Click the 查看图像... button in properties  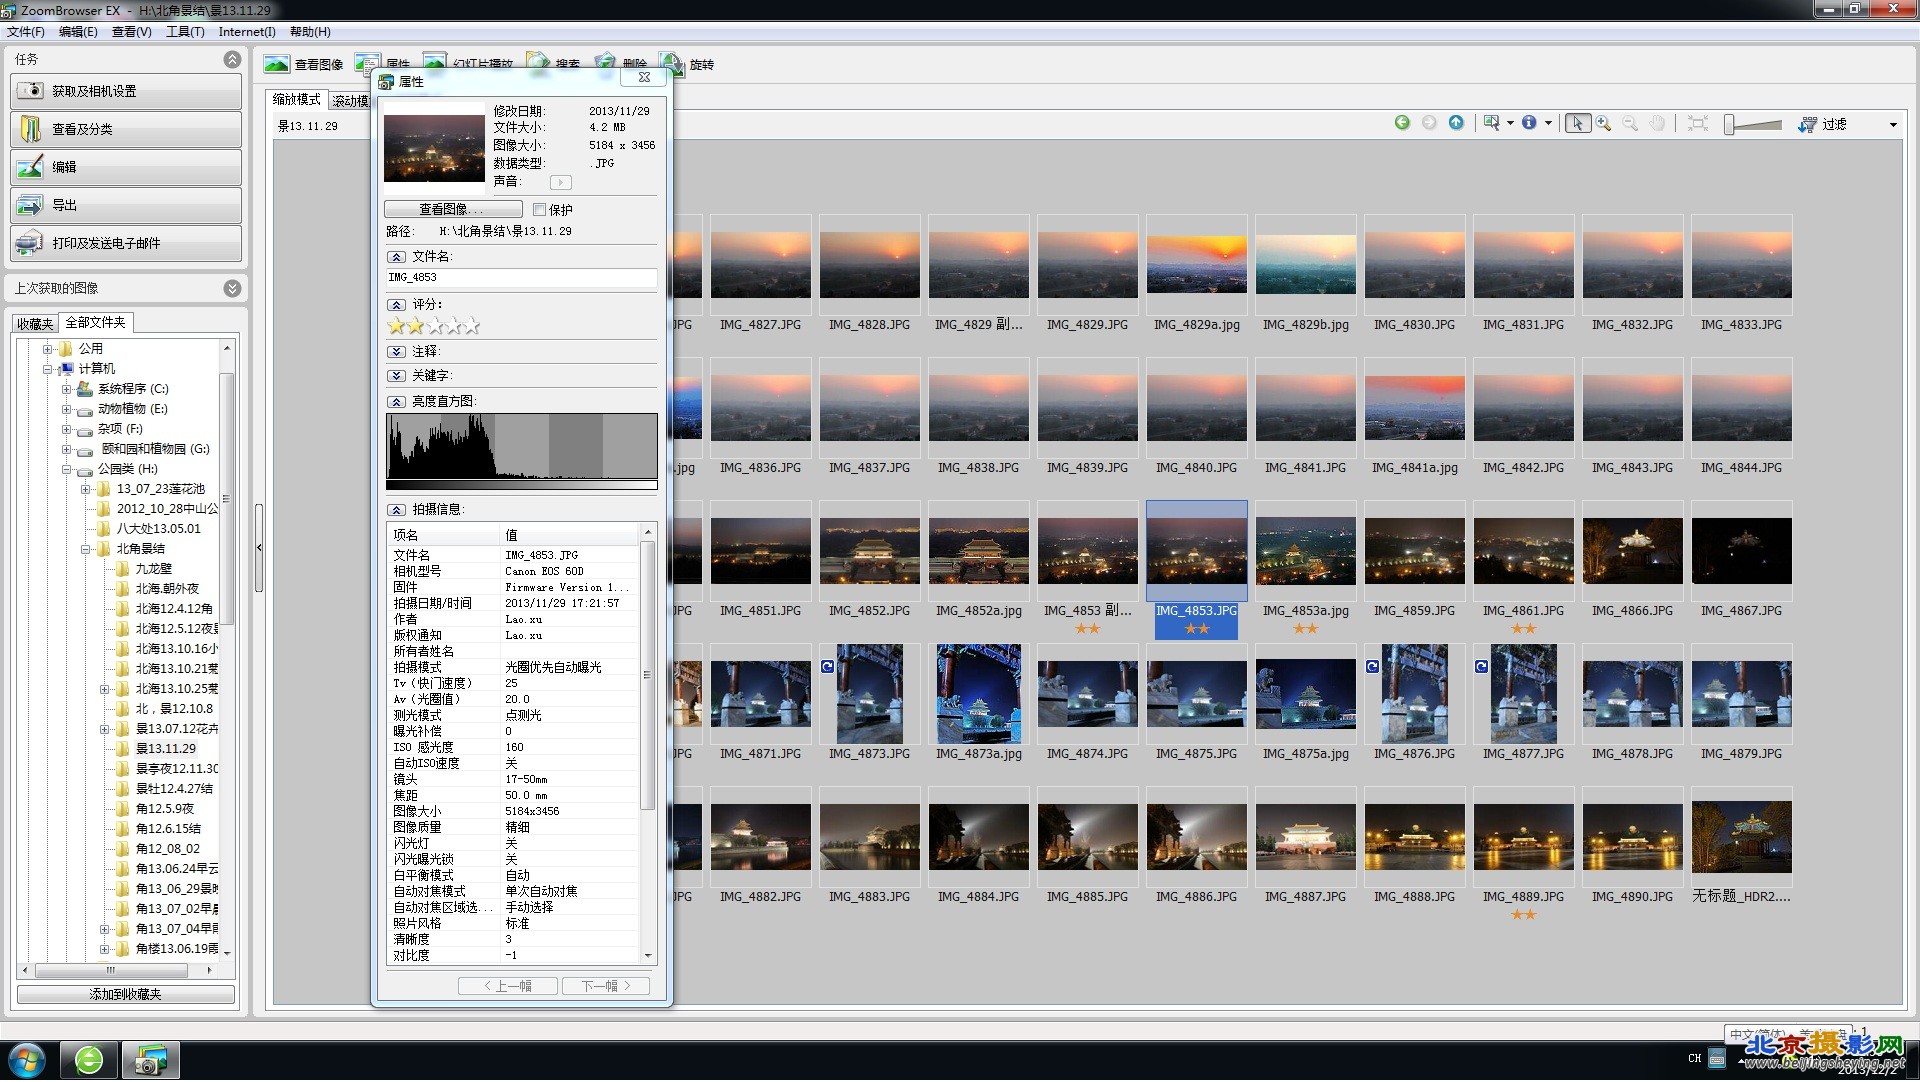(453, 209)
